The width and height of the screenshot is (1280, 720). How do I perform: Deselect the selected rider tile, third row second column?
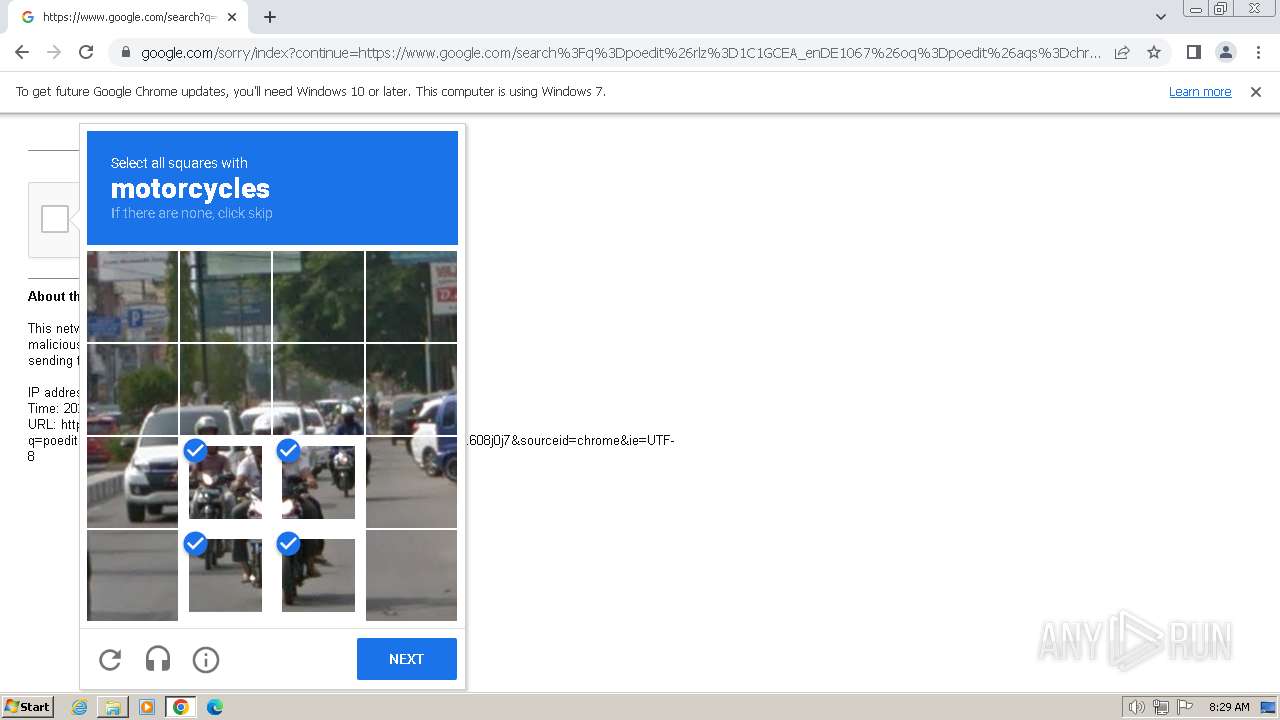point(225,482)
